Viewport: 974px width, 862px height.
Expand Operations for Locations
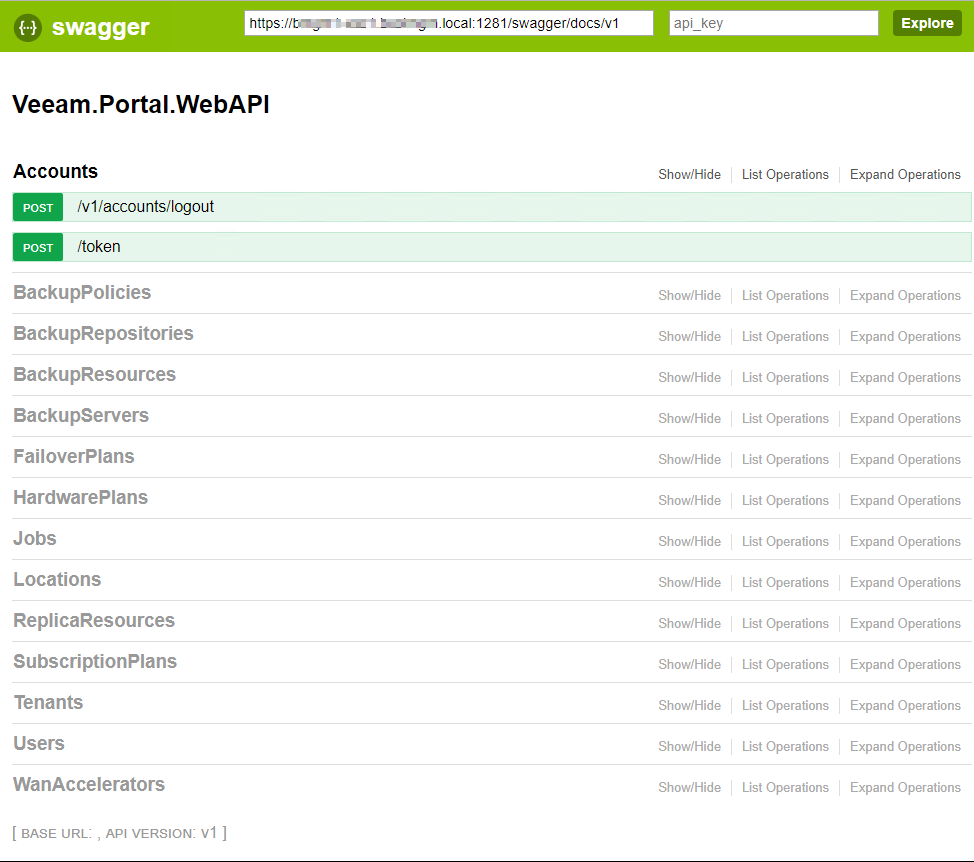pyautogui.click(x=905, y=583)
